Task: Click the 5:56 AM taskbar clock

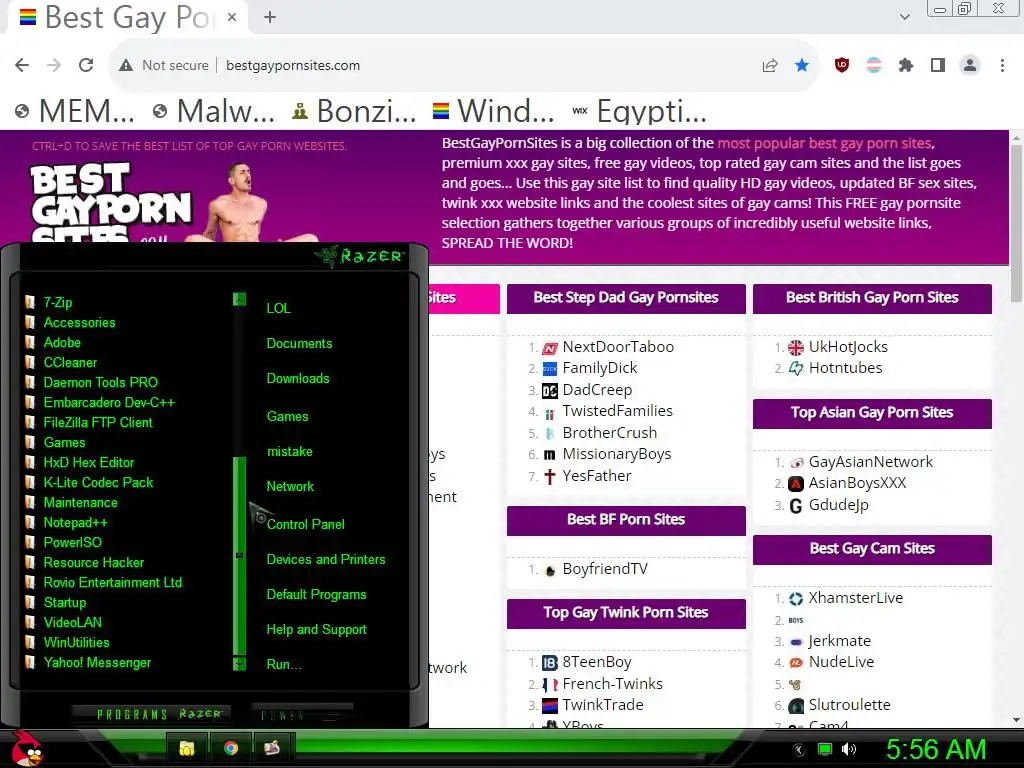Action: point(935,749)
